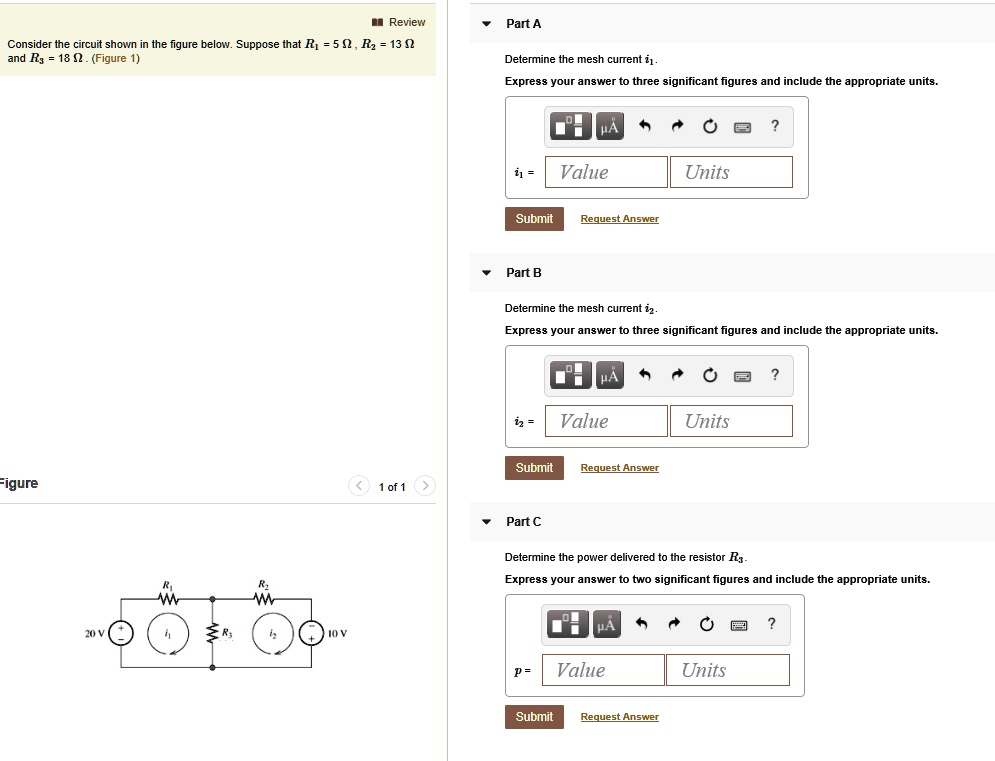Reset the Part B answer field
This screenshot has width=995, height=761.
tap(710, 376)
